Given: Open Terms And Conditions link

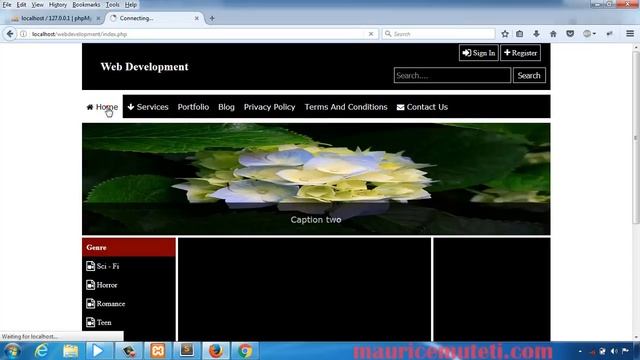Looking at the screenshot, I should click(346, 107).
